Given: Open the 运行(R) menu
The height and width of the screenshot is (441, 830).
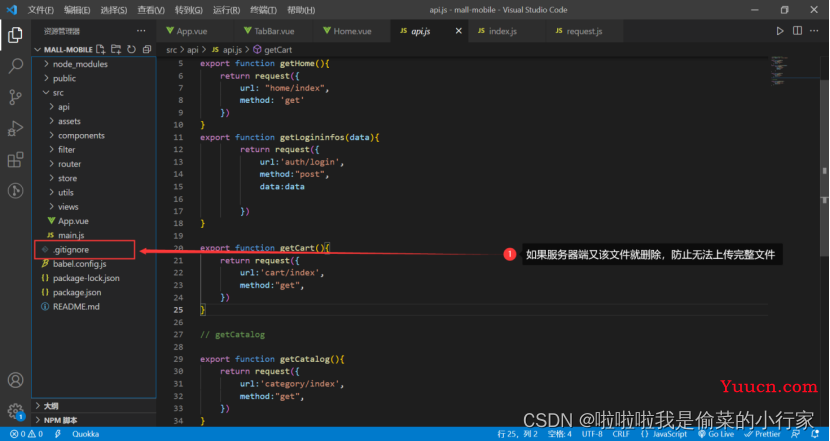Looking at the screenshot, I should 227,10.
